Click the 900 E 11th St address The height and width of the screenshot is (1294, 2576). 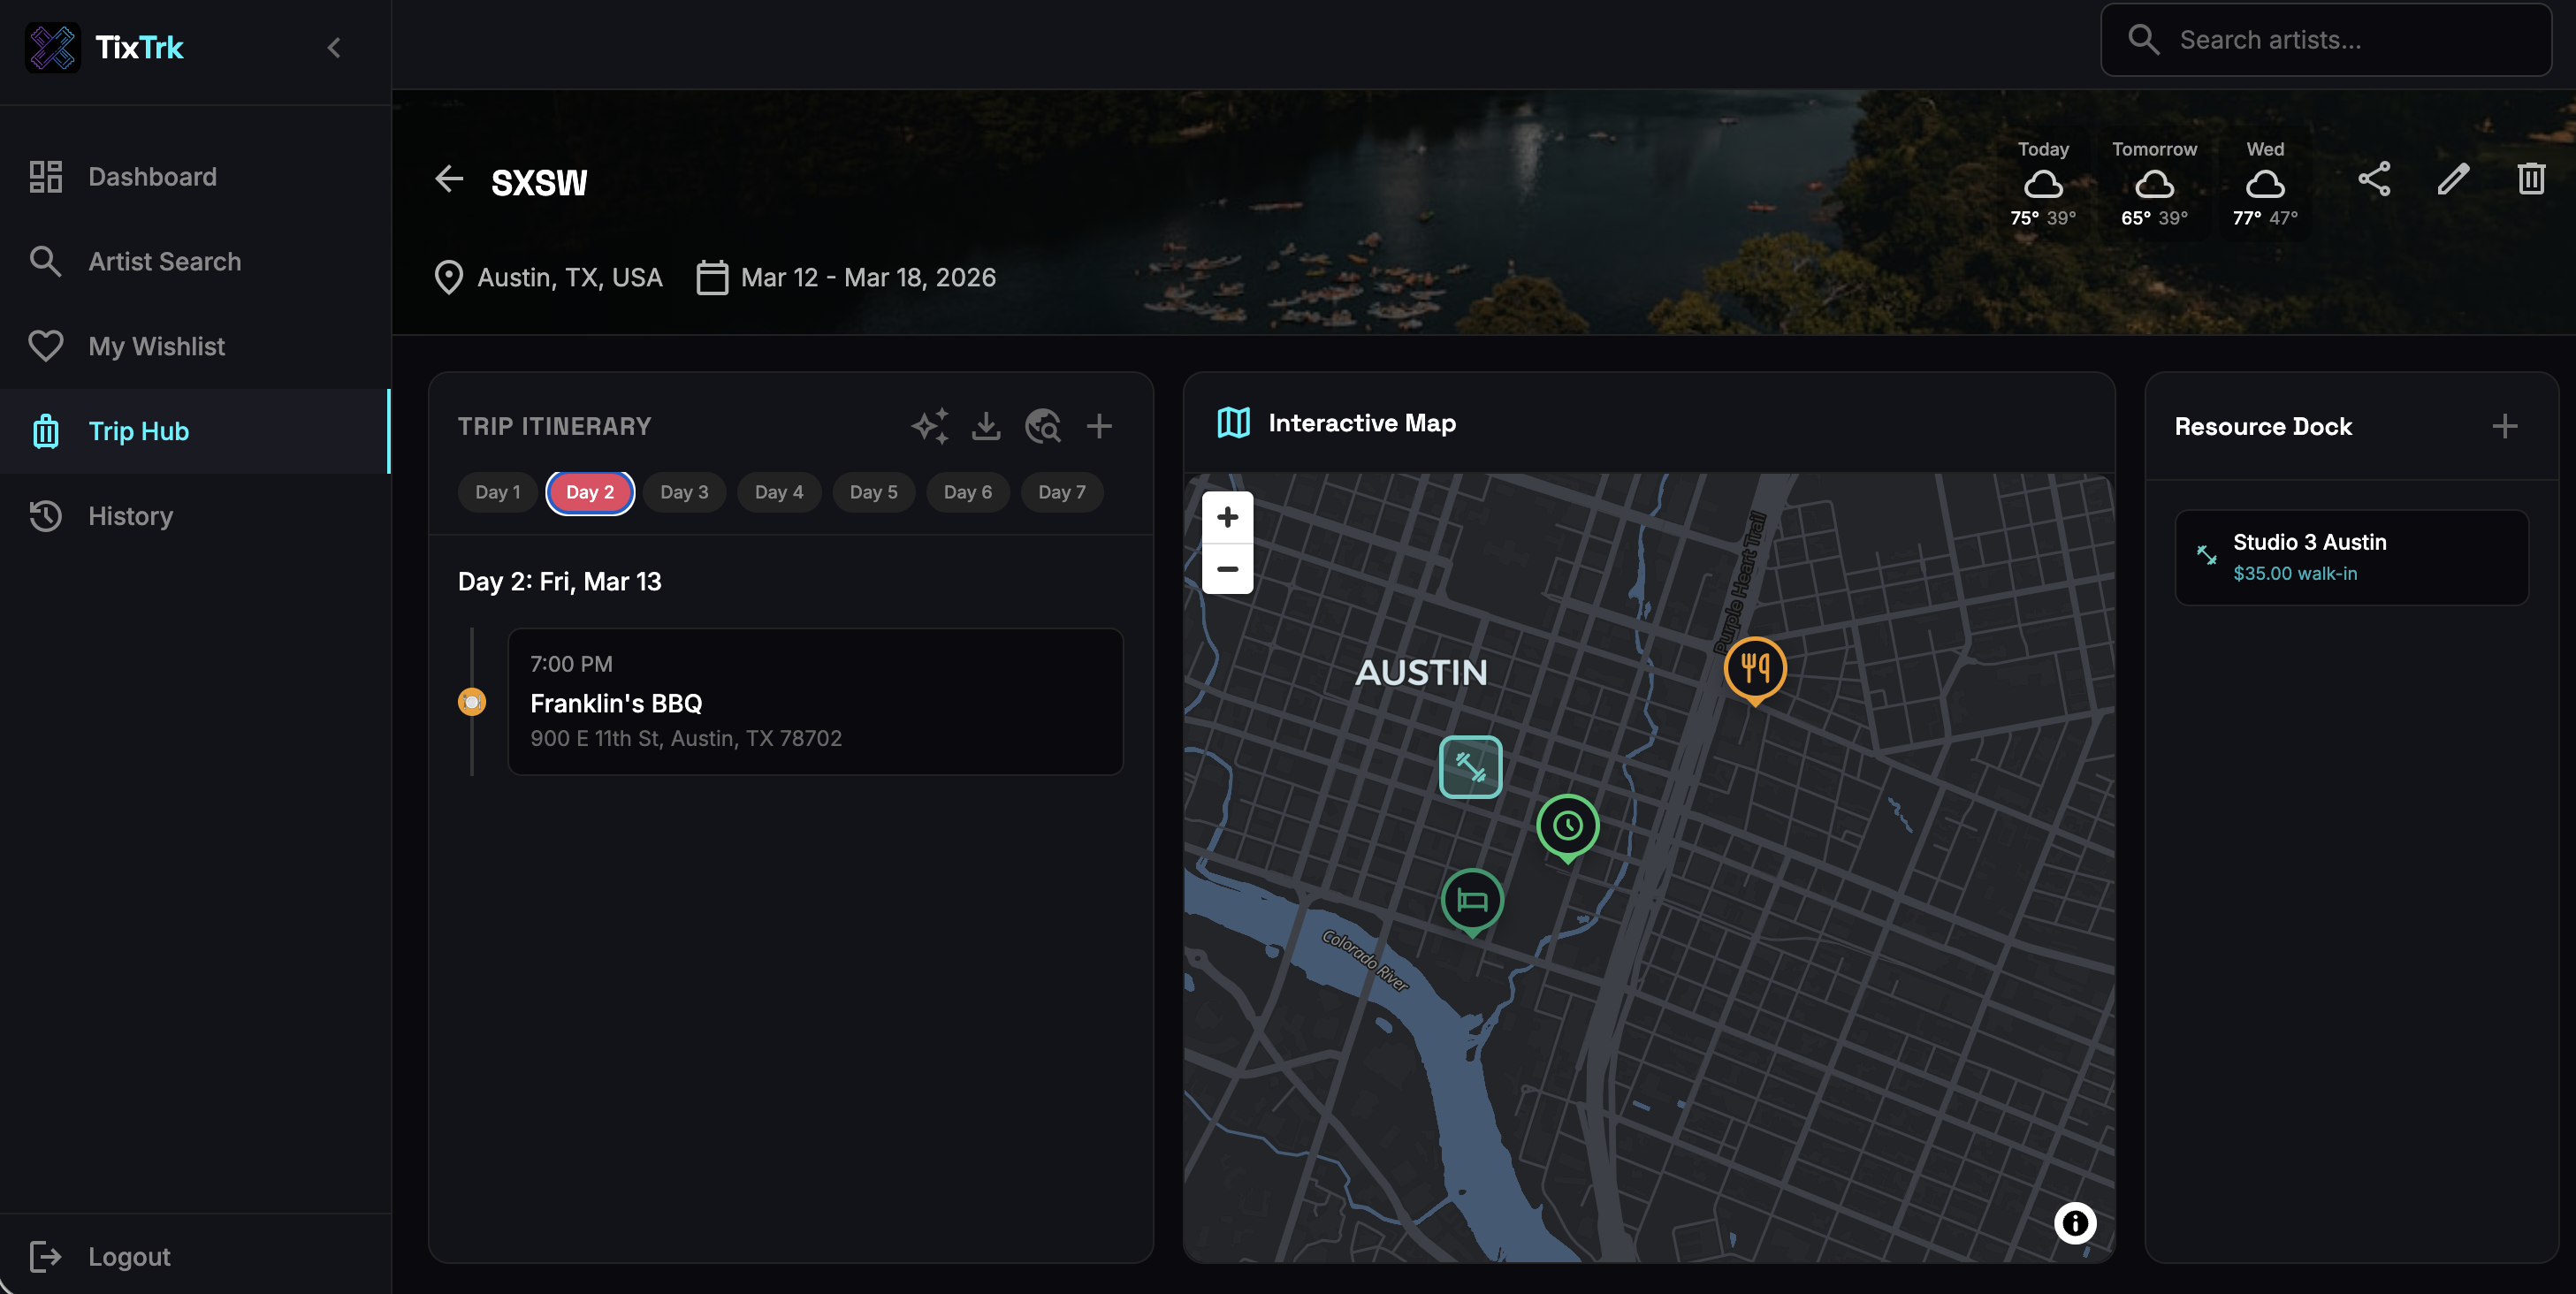(x=686, y=738)
